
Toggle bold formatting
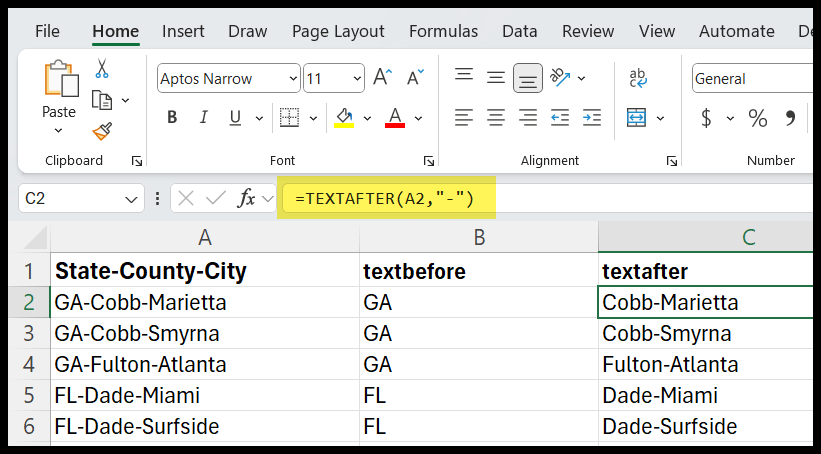[172, 118]
